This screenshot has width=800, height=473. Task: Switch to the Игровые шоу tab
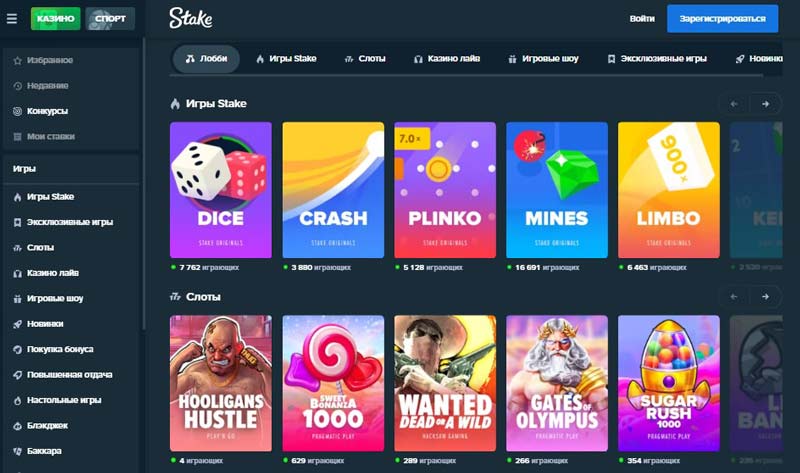click(543, 59)
